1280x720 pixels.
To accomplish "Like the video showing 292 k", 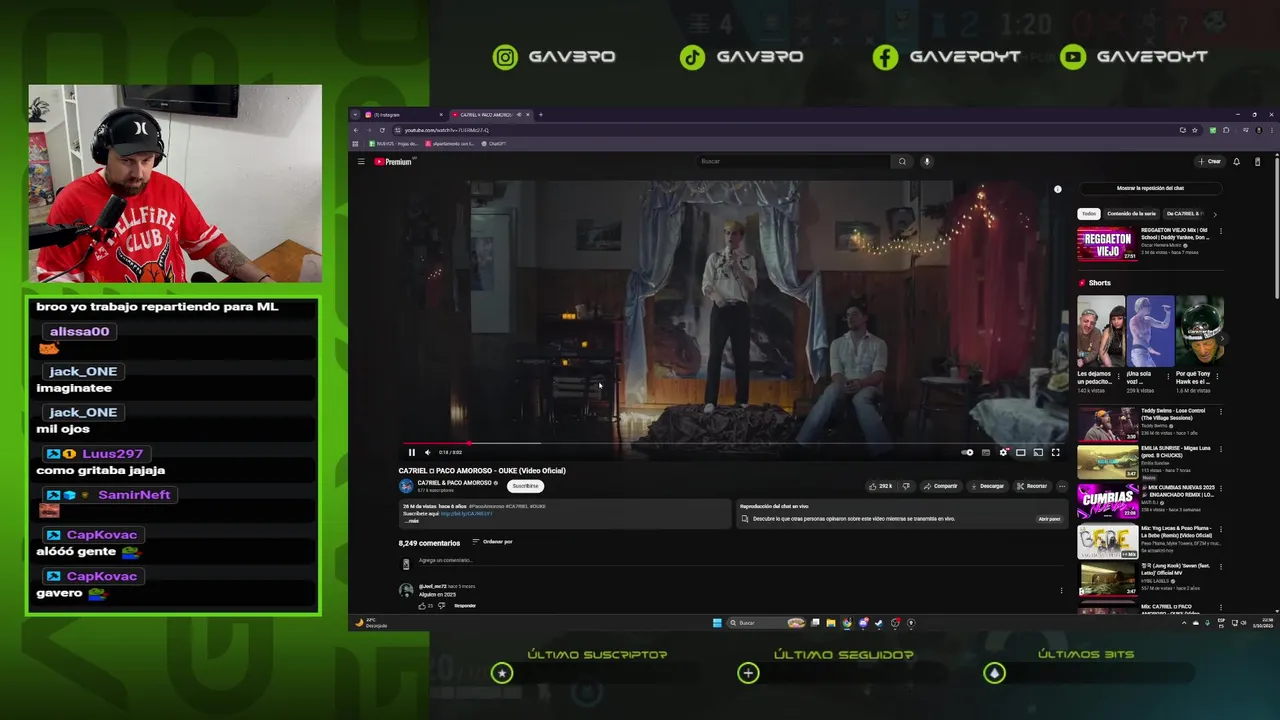I will pyautogui.click(x=880, y=486).
